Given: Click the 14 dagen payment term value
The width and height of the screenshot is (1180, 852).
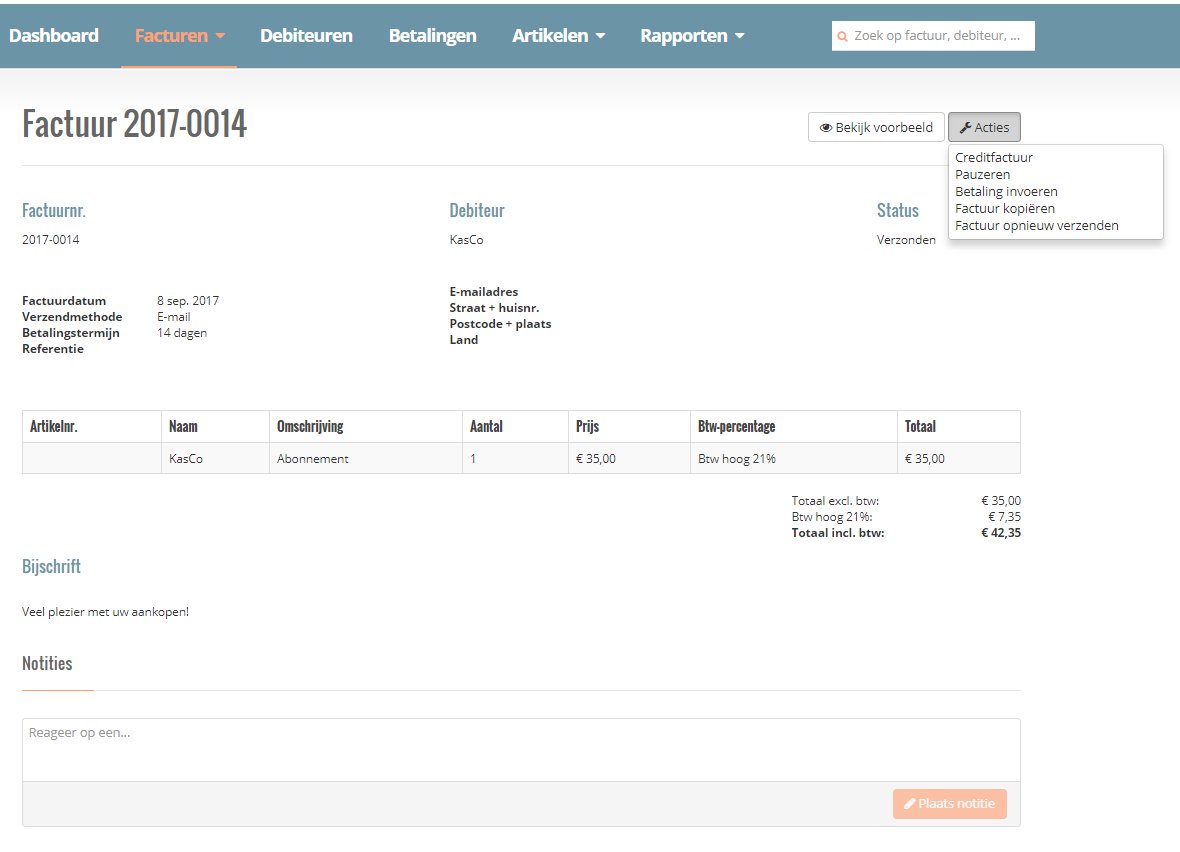Looking at the screenshot, I should (x=181, y=333).
